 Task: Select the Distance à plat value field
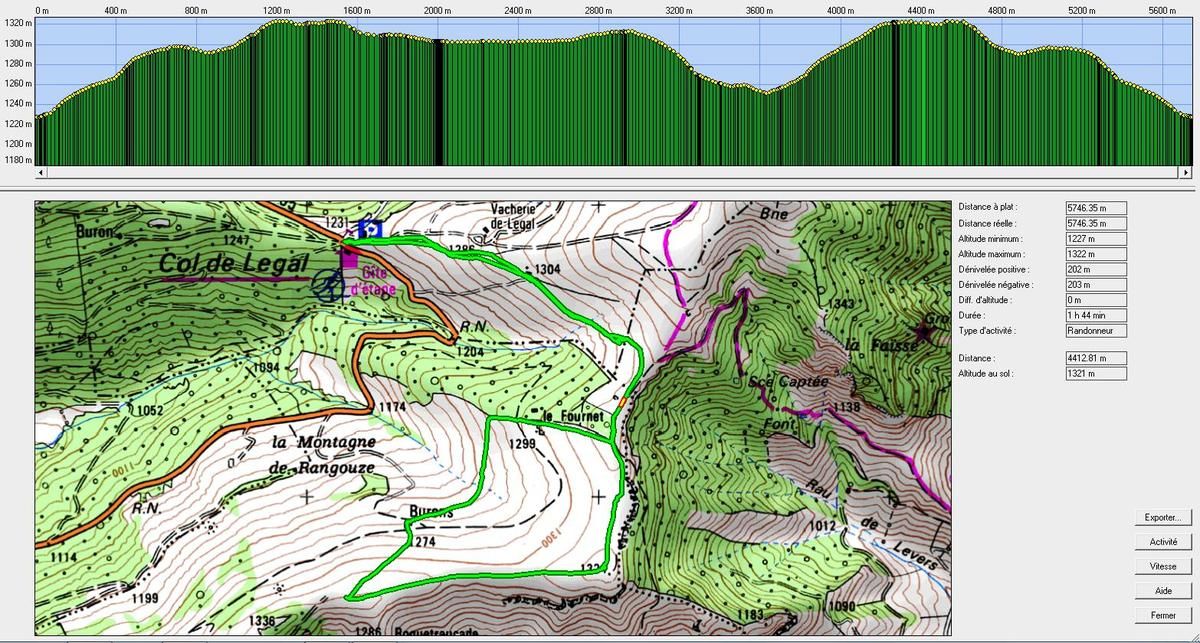pos(1097,207)
